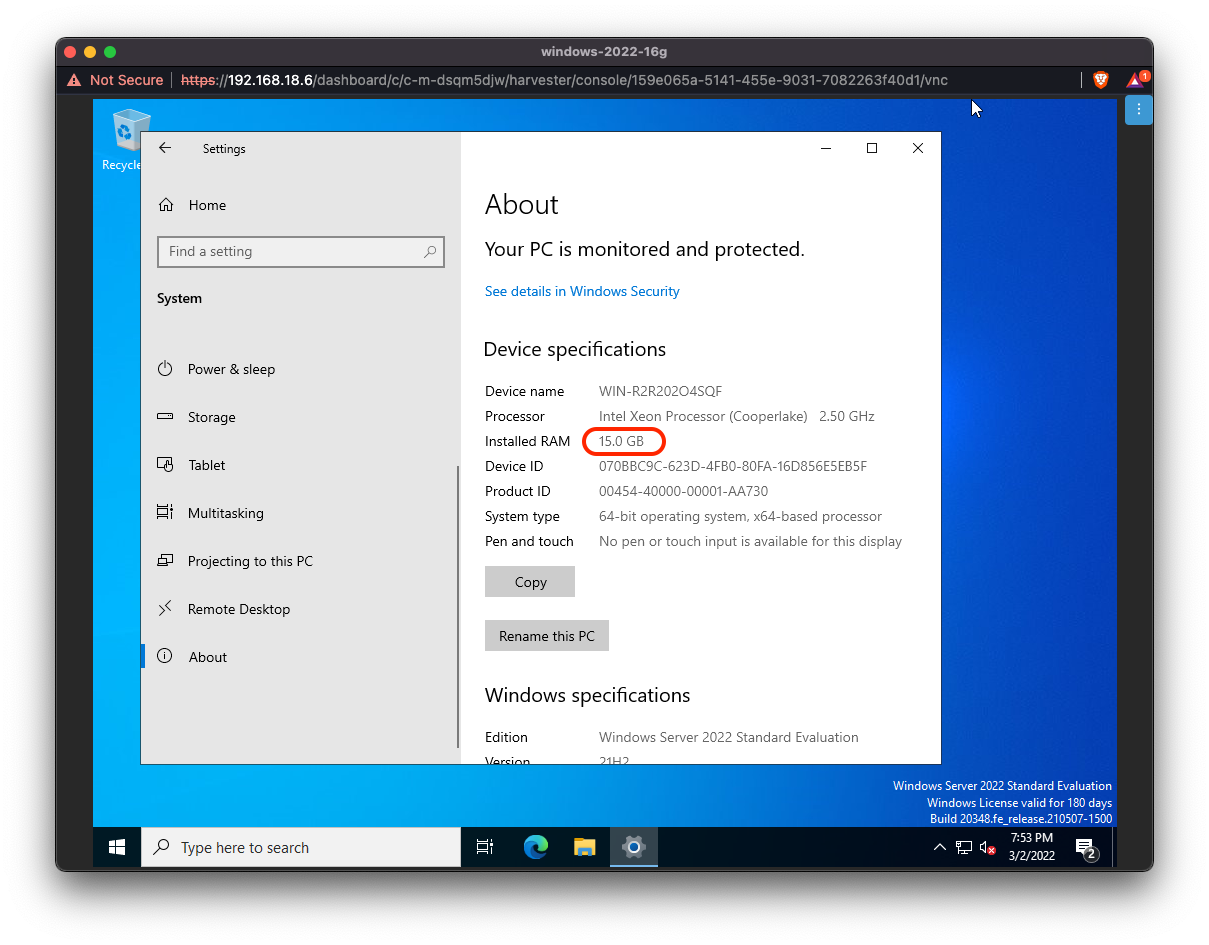
Task: Click the Device ID value text
Action: click(732, 466)
